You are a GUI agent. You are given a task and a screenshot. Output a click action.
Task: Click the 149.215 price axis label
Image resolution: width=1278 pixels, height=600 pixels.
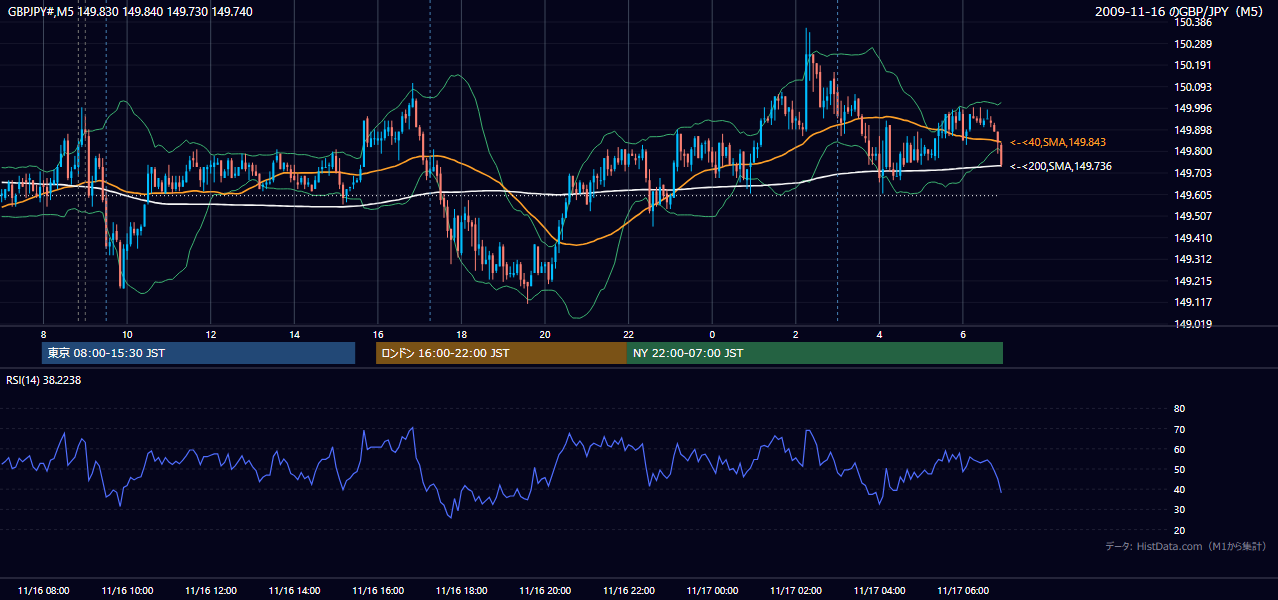click(x=1193, y=281)
